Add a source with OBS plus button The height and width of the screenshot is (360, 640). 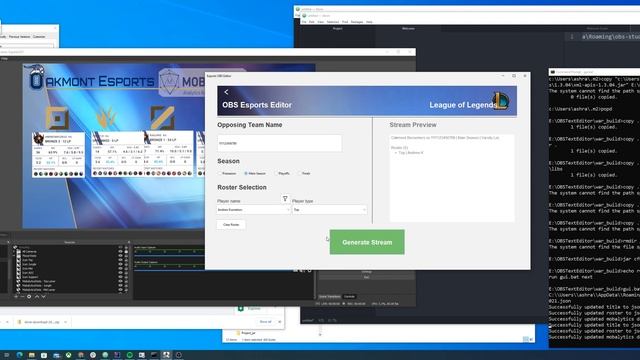click(16, 296)
